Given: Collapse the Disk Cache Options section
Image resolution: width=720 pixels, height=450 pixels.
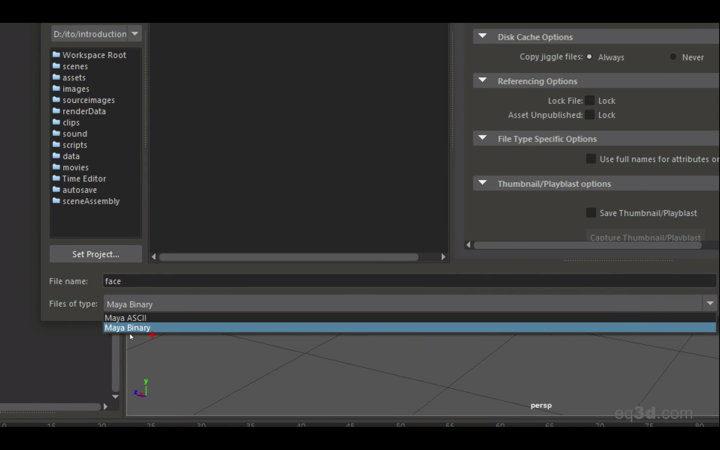Looking at the screenshot, I should pos(481,37).
